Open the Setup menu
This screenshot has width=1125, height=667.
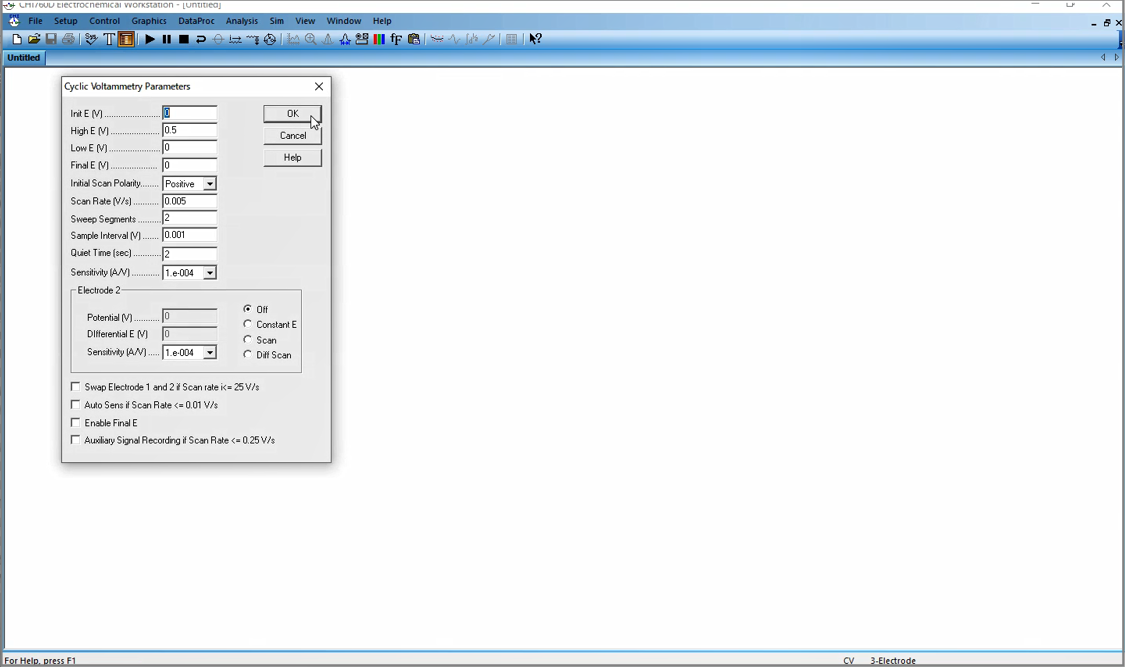tap(65, 21)
